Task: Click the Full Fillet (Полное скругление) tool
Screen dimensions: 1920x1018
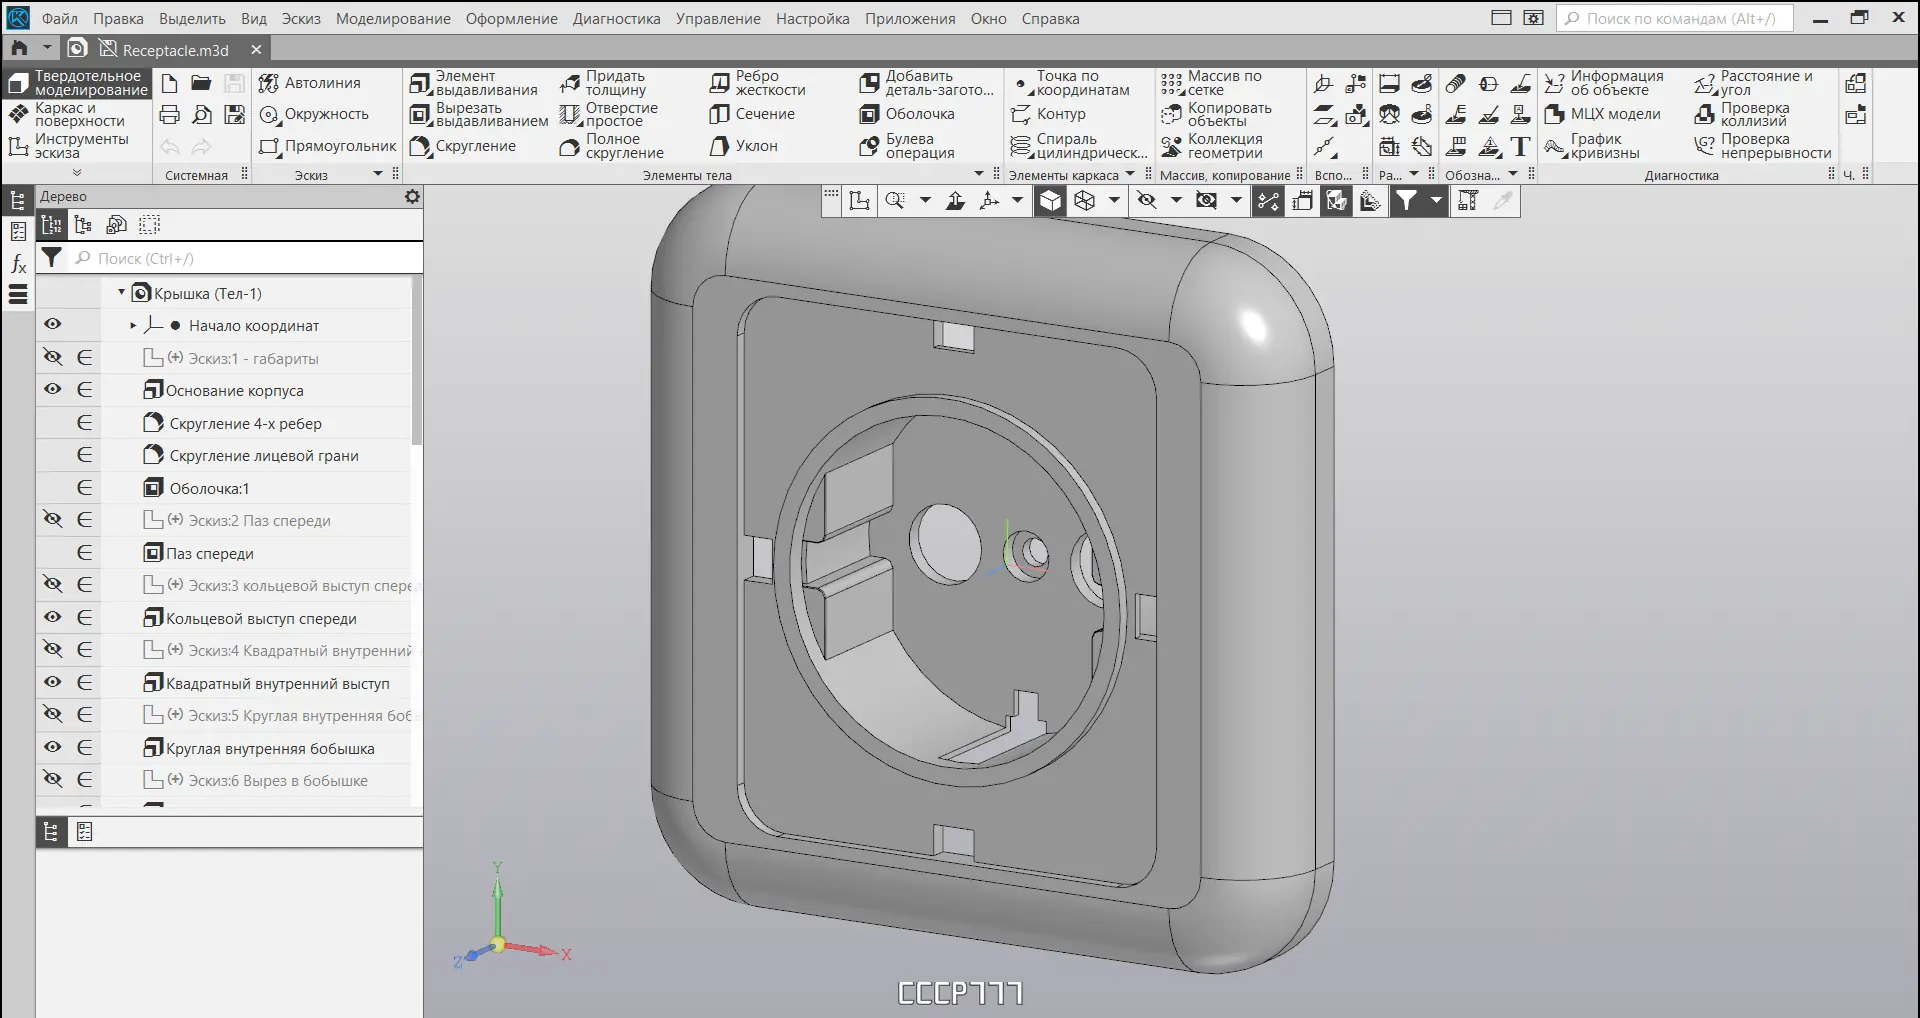Action: coord(612,146)
